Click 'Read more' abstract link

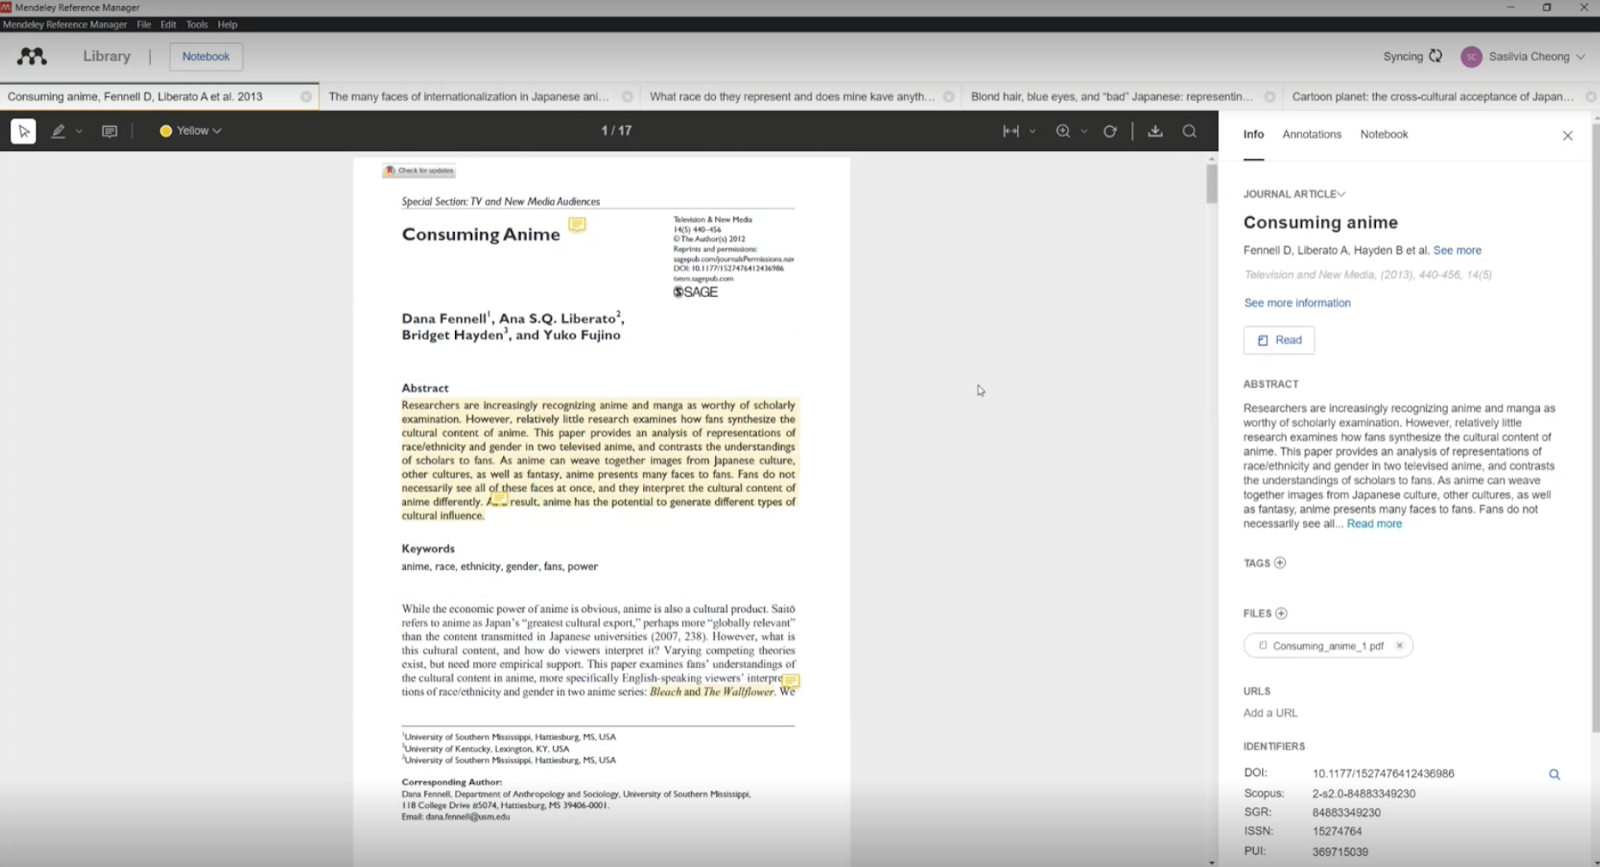pyautogui.click(x=1374, y=524)
